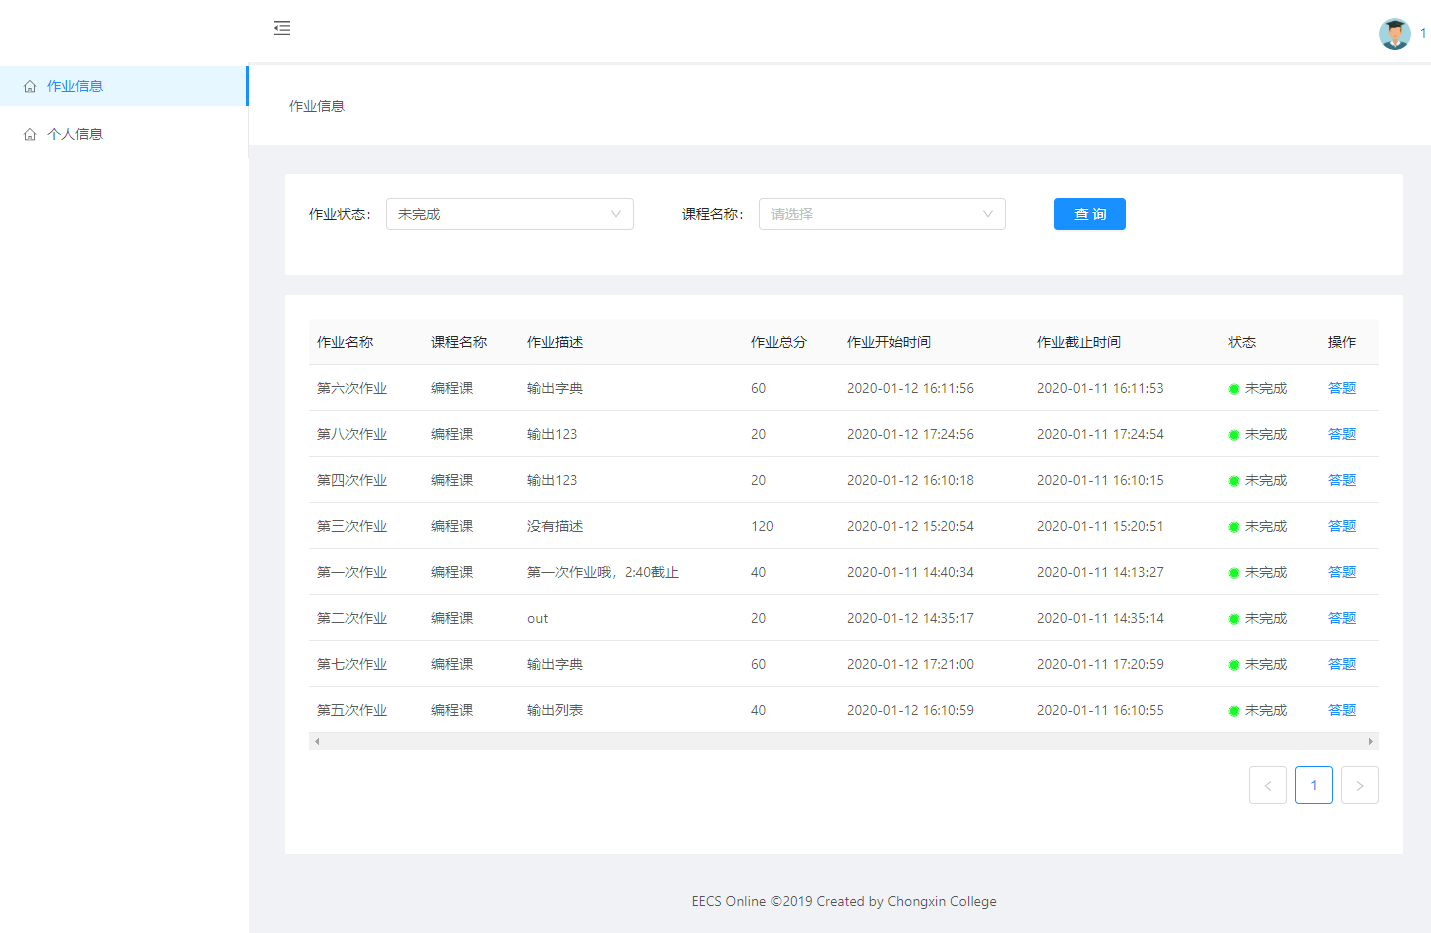Click start time 2020-01-12 16:11:56
This screenshot has width=1431, height=933.
(x=910, y=388)
